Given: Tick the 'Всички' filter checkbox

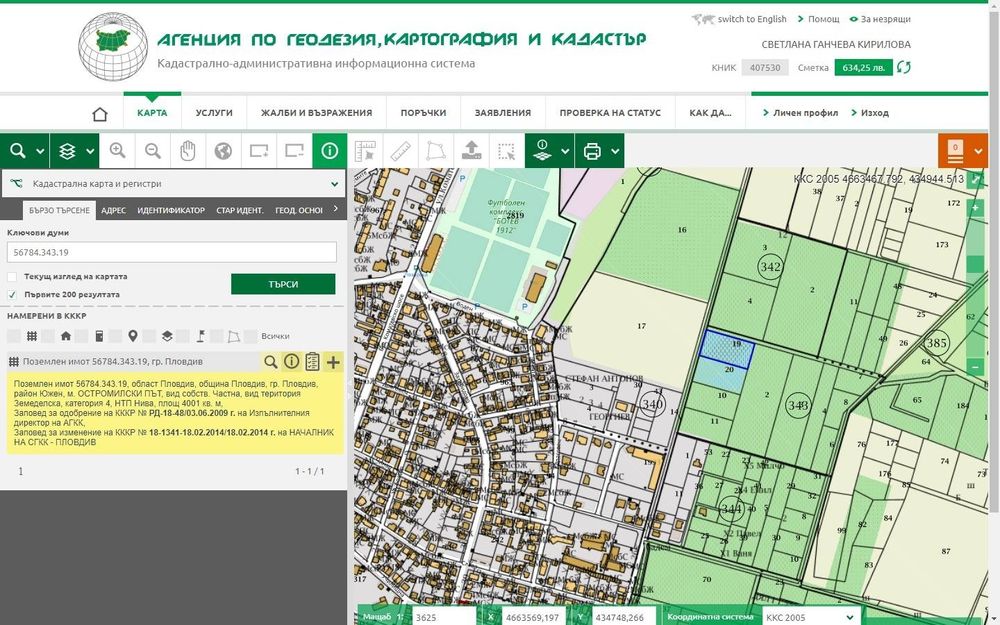Looking at the screenshot, I should point(251,336).
